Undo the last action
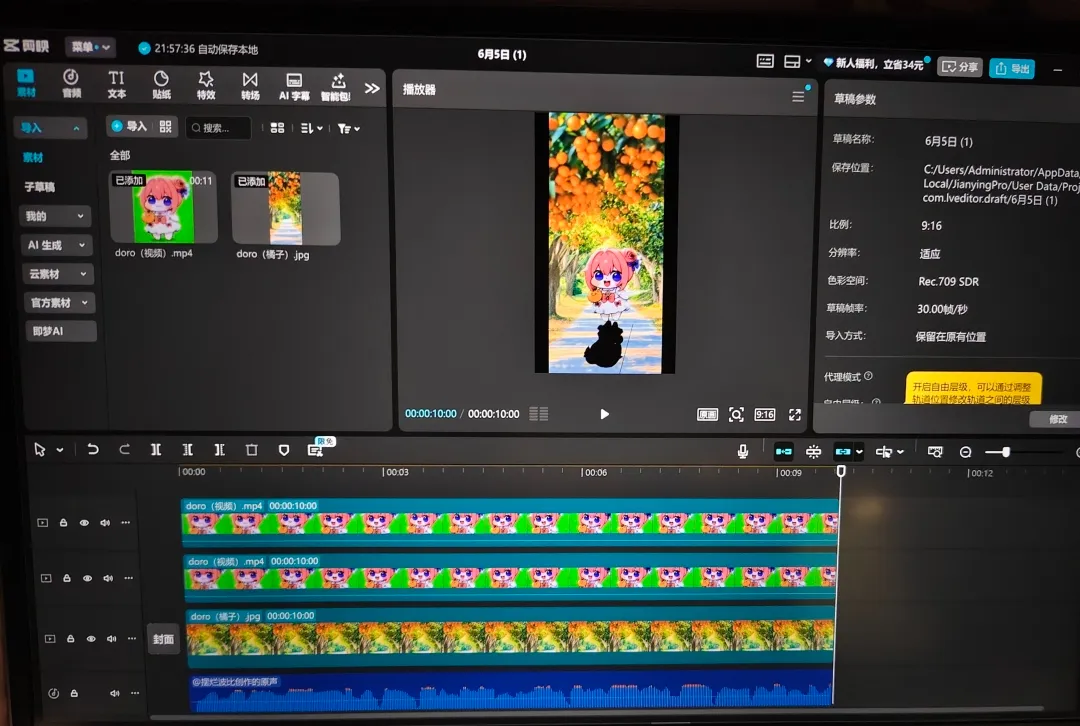Image resolution: width=1080 pixels, height=726 pixels. click(92, 449)
